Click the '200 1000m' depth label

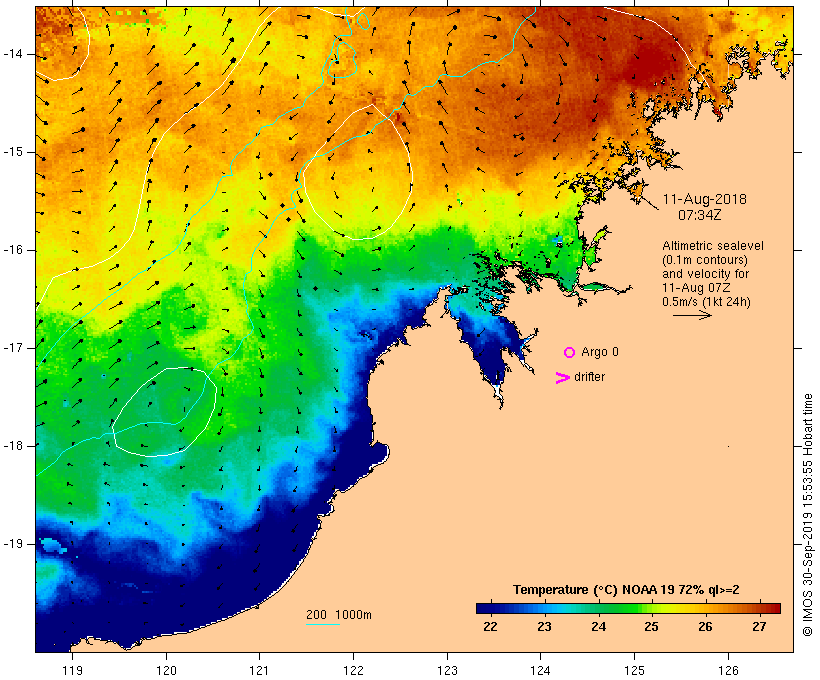coord(339,615)
